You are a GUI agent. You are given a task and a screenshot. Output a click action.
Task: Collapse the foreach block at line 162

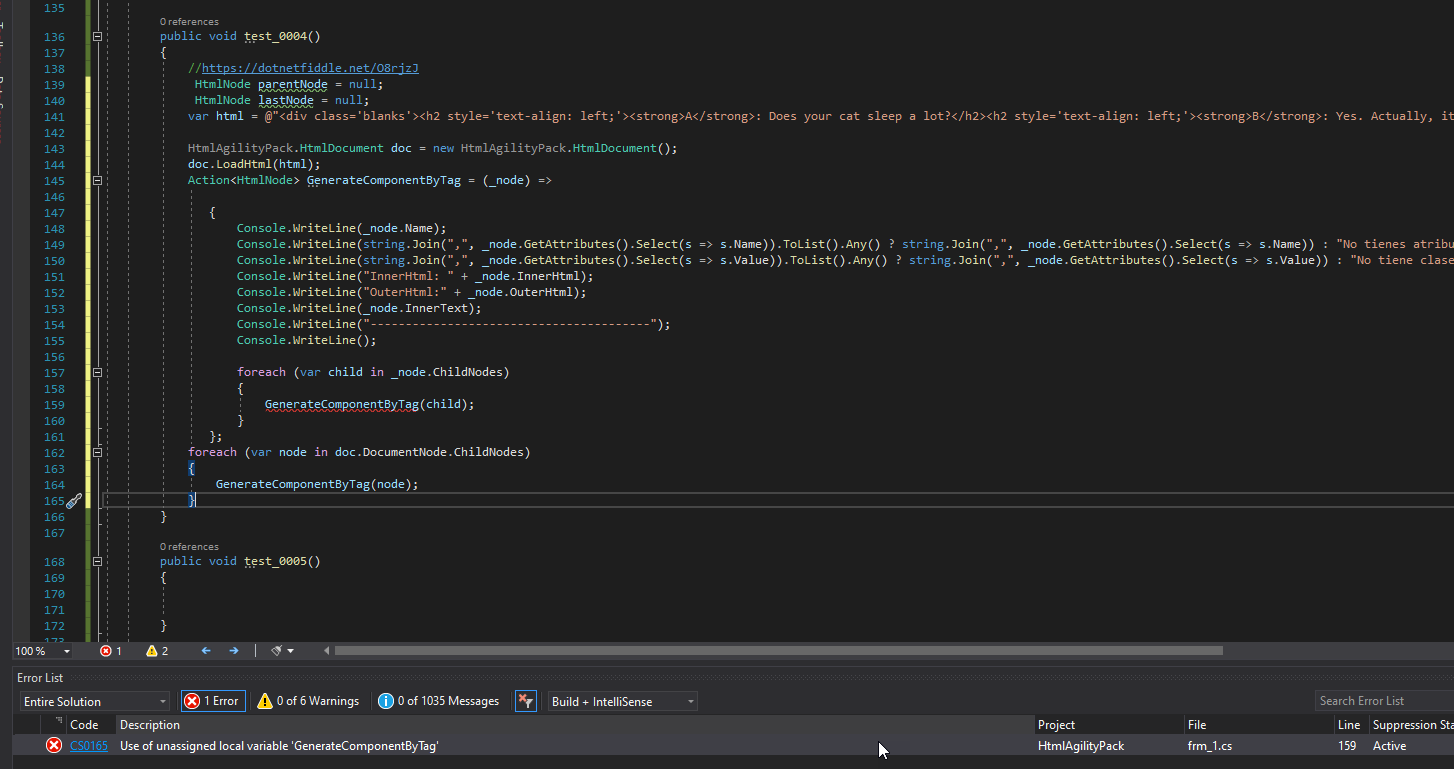point(97,453)
